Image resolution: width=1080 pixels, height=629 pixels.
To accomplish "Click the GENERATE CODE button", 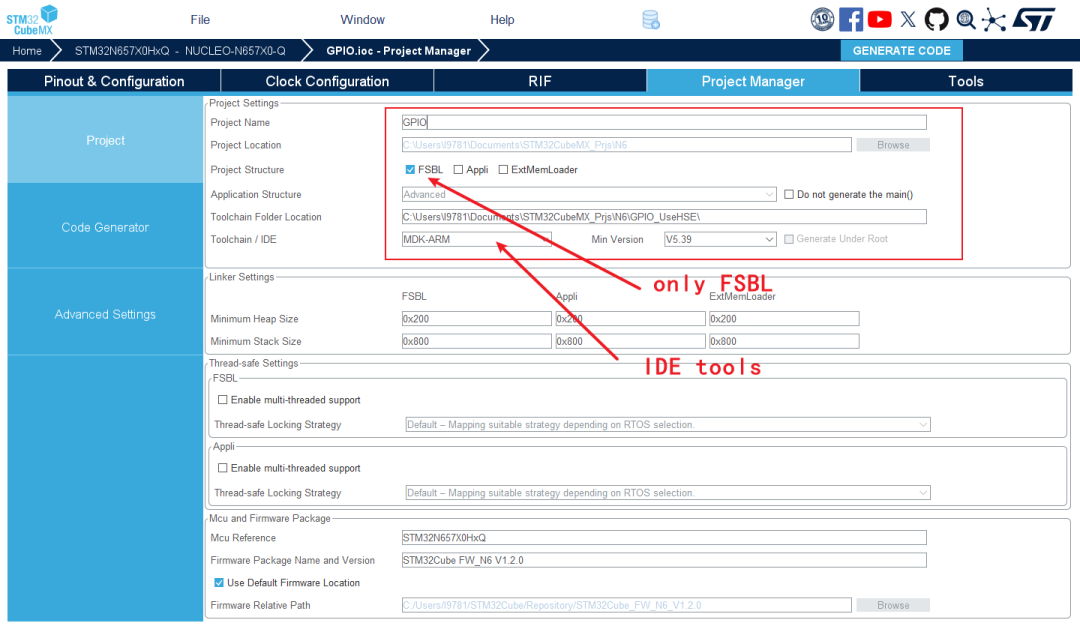I will pos(901,51).
